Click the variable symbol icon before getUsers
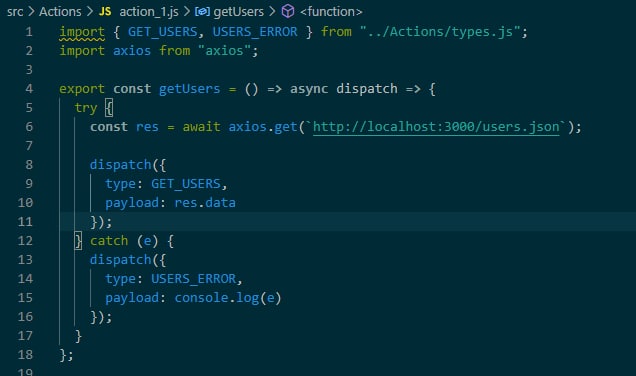Viewport: 636px width, 376px height. [x=202, y=12]
